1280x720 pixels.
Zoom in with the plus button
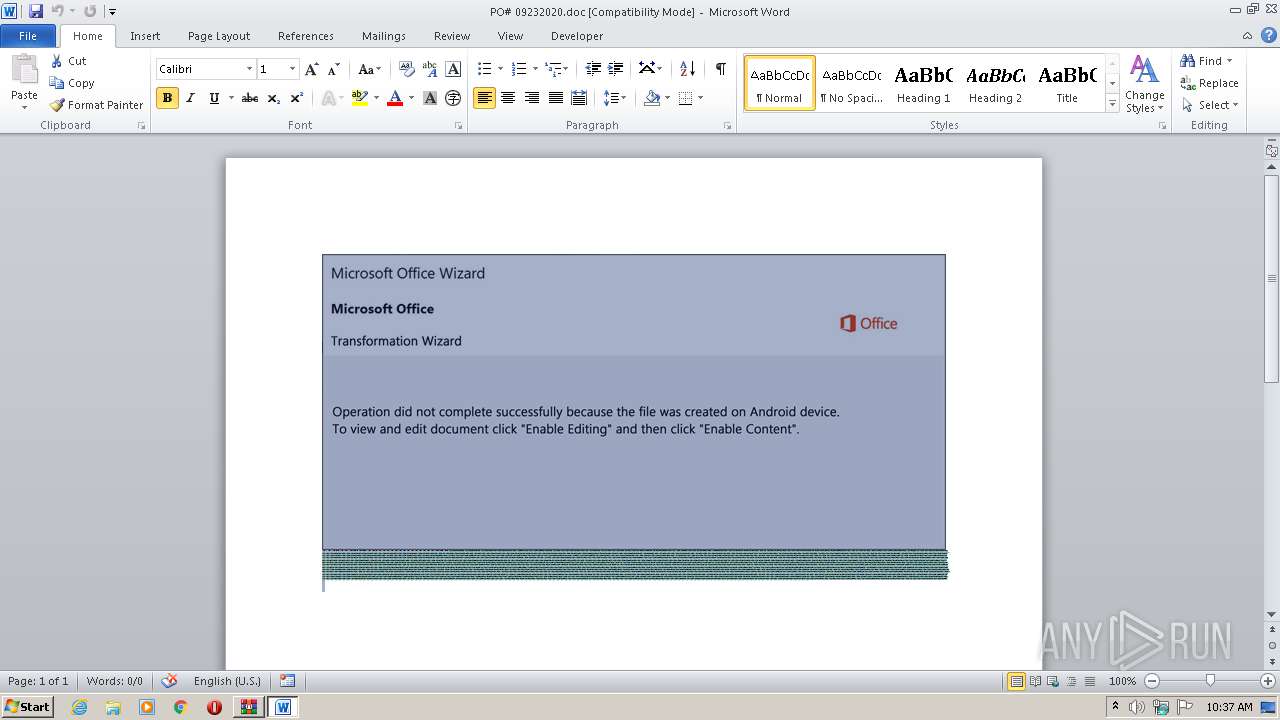1268,681
